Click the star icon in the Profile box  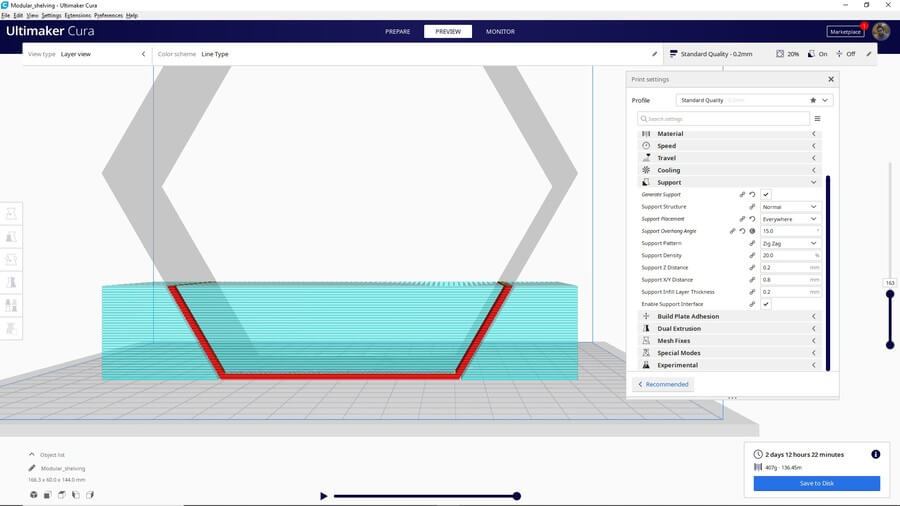coord(812,100)
